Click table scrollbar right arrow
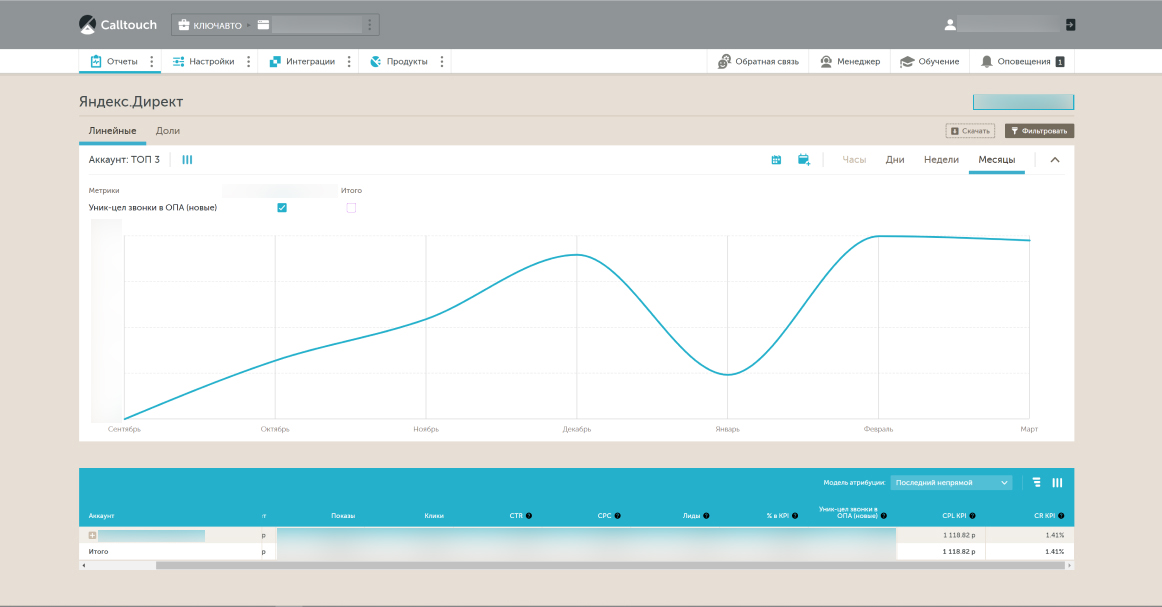 click(1069, 565)
